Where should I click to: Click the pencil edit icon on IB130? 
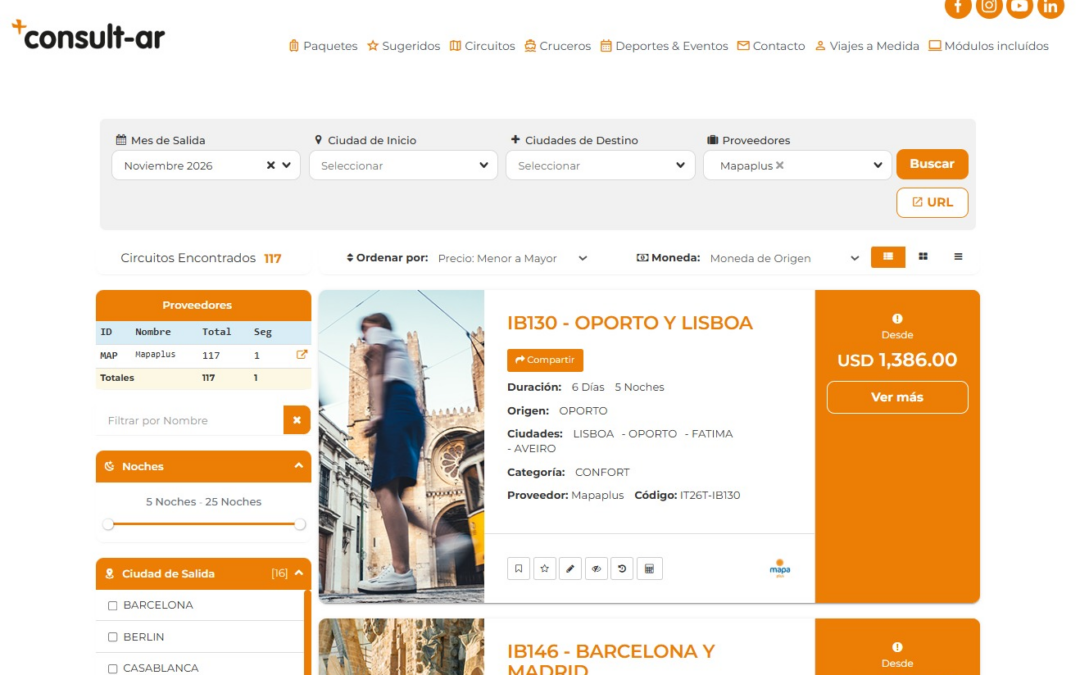[x=570, y=569]
